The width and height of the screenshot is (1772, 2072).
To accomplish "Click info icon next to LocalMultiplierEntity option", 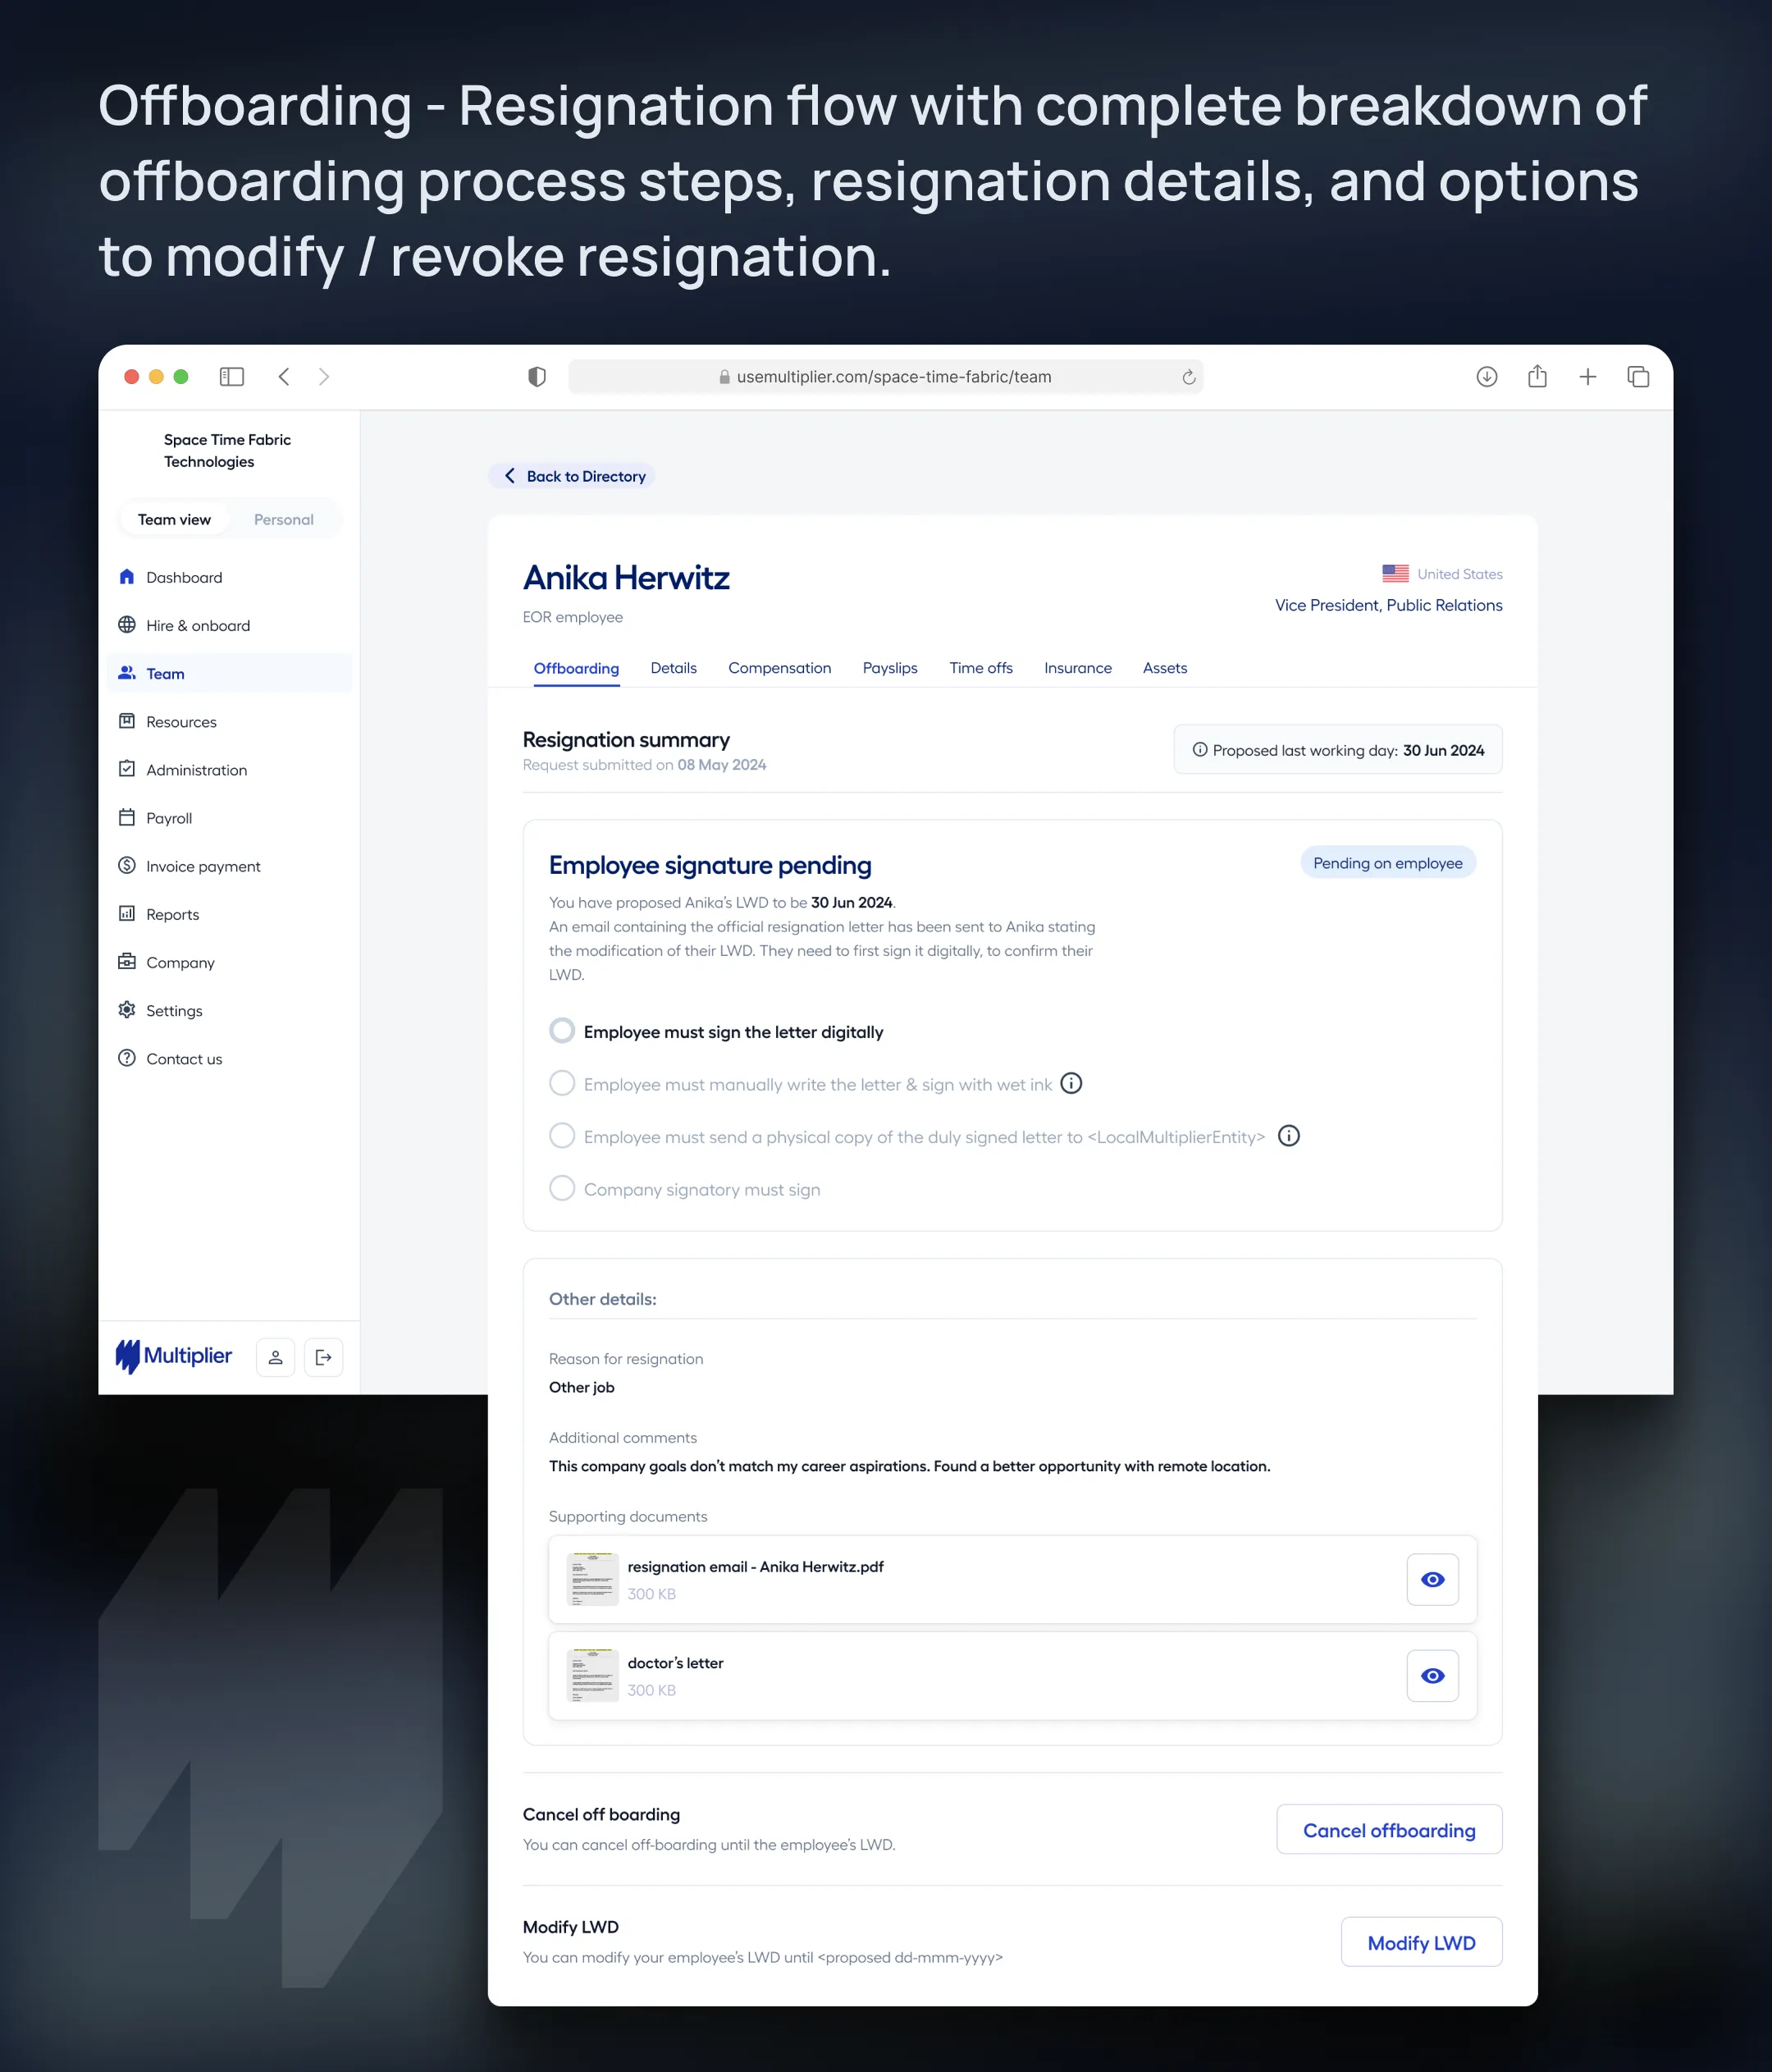I will tap(1289, 1136).
